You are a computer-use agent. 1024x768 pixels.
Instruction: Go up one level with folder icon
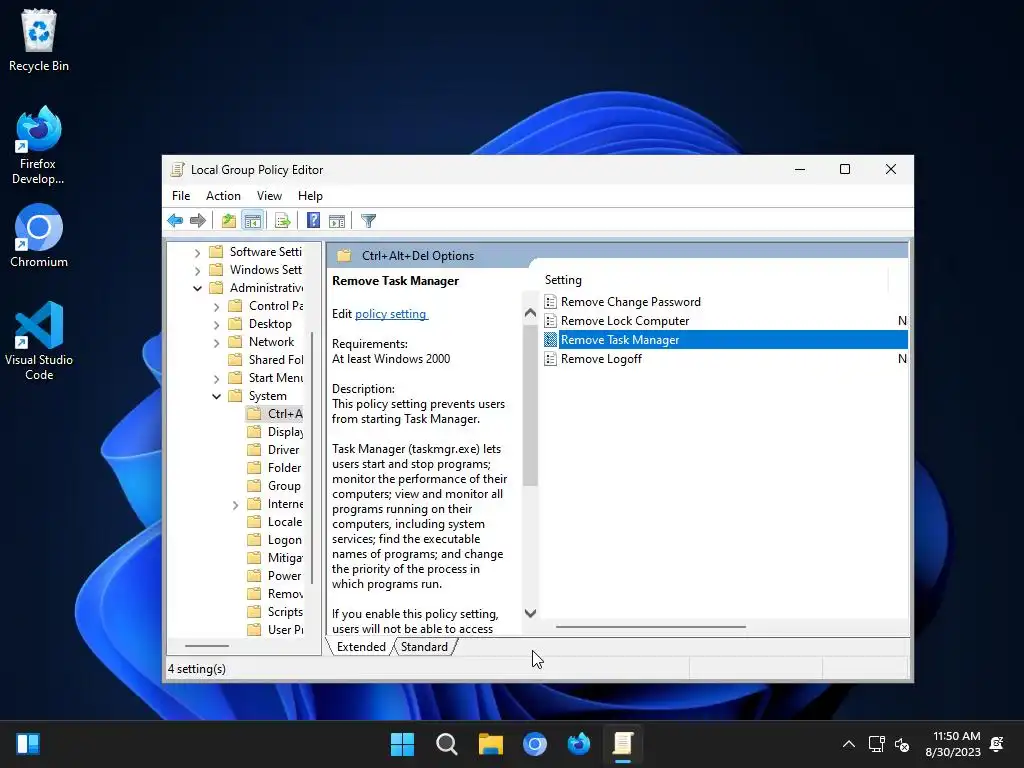[229, 221]
